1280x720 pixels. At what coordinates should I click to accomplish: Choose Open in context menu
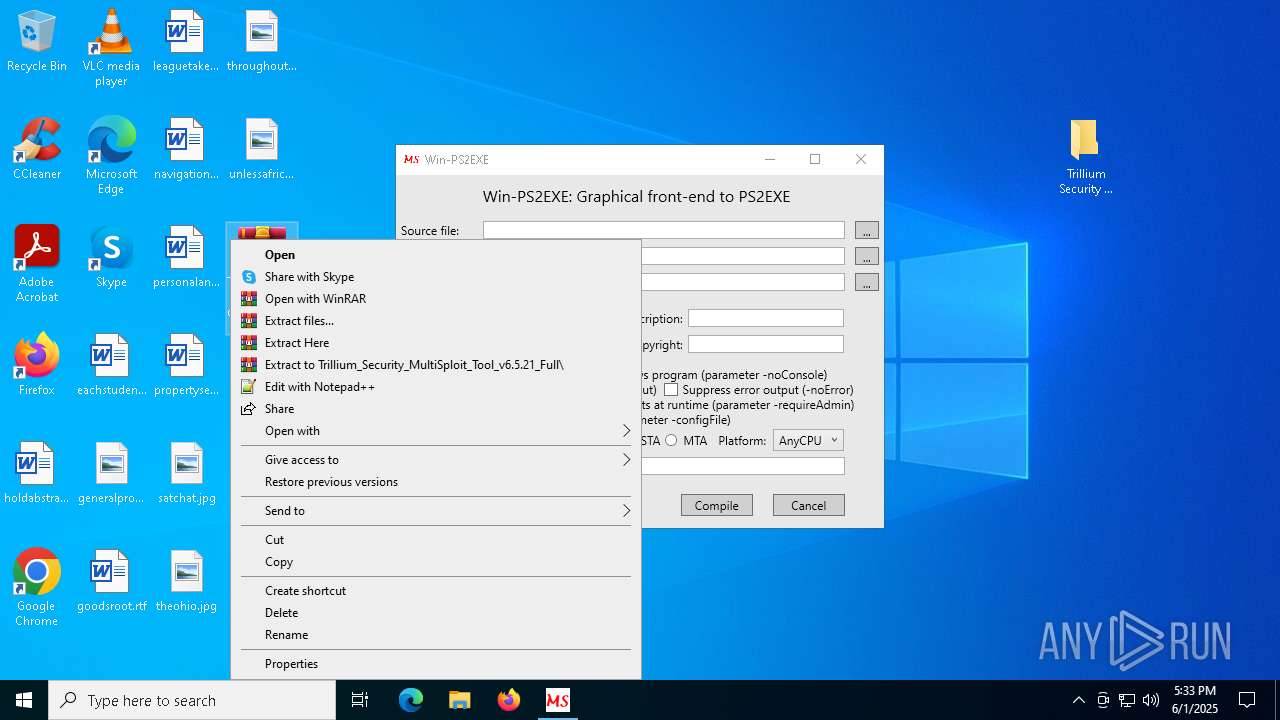click(x=436, y=255)
